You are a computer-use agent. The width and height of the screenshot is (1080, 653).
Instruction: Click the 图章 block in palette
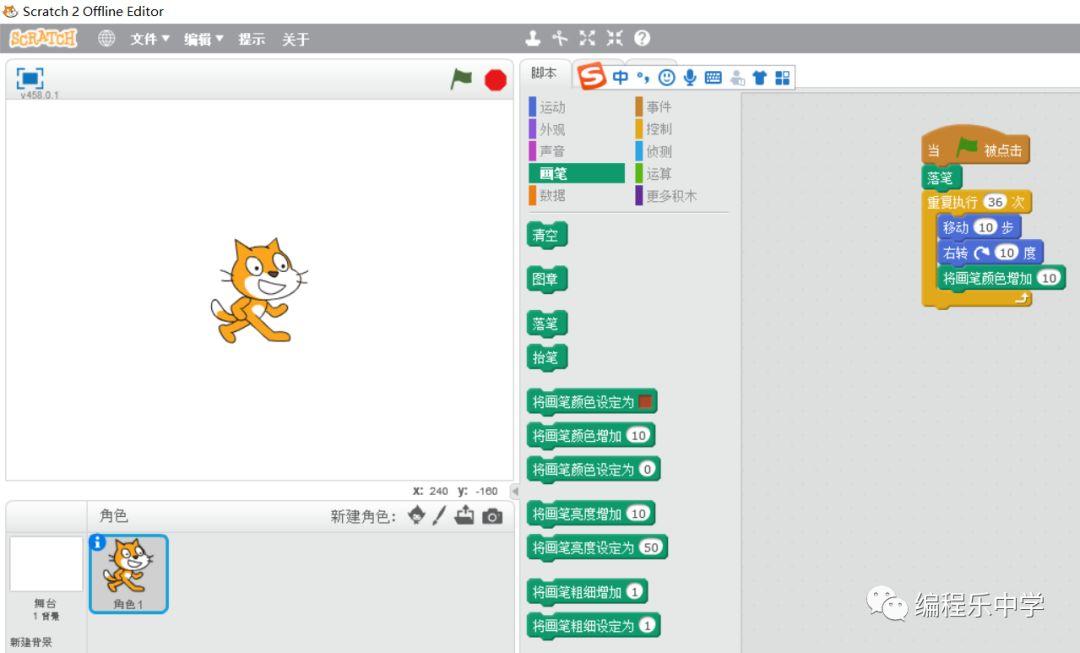tap(547, 280)
